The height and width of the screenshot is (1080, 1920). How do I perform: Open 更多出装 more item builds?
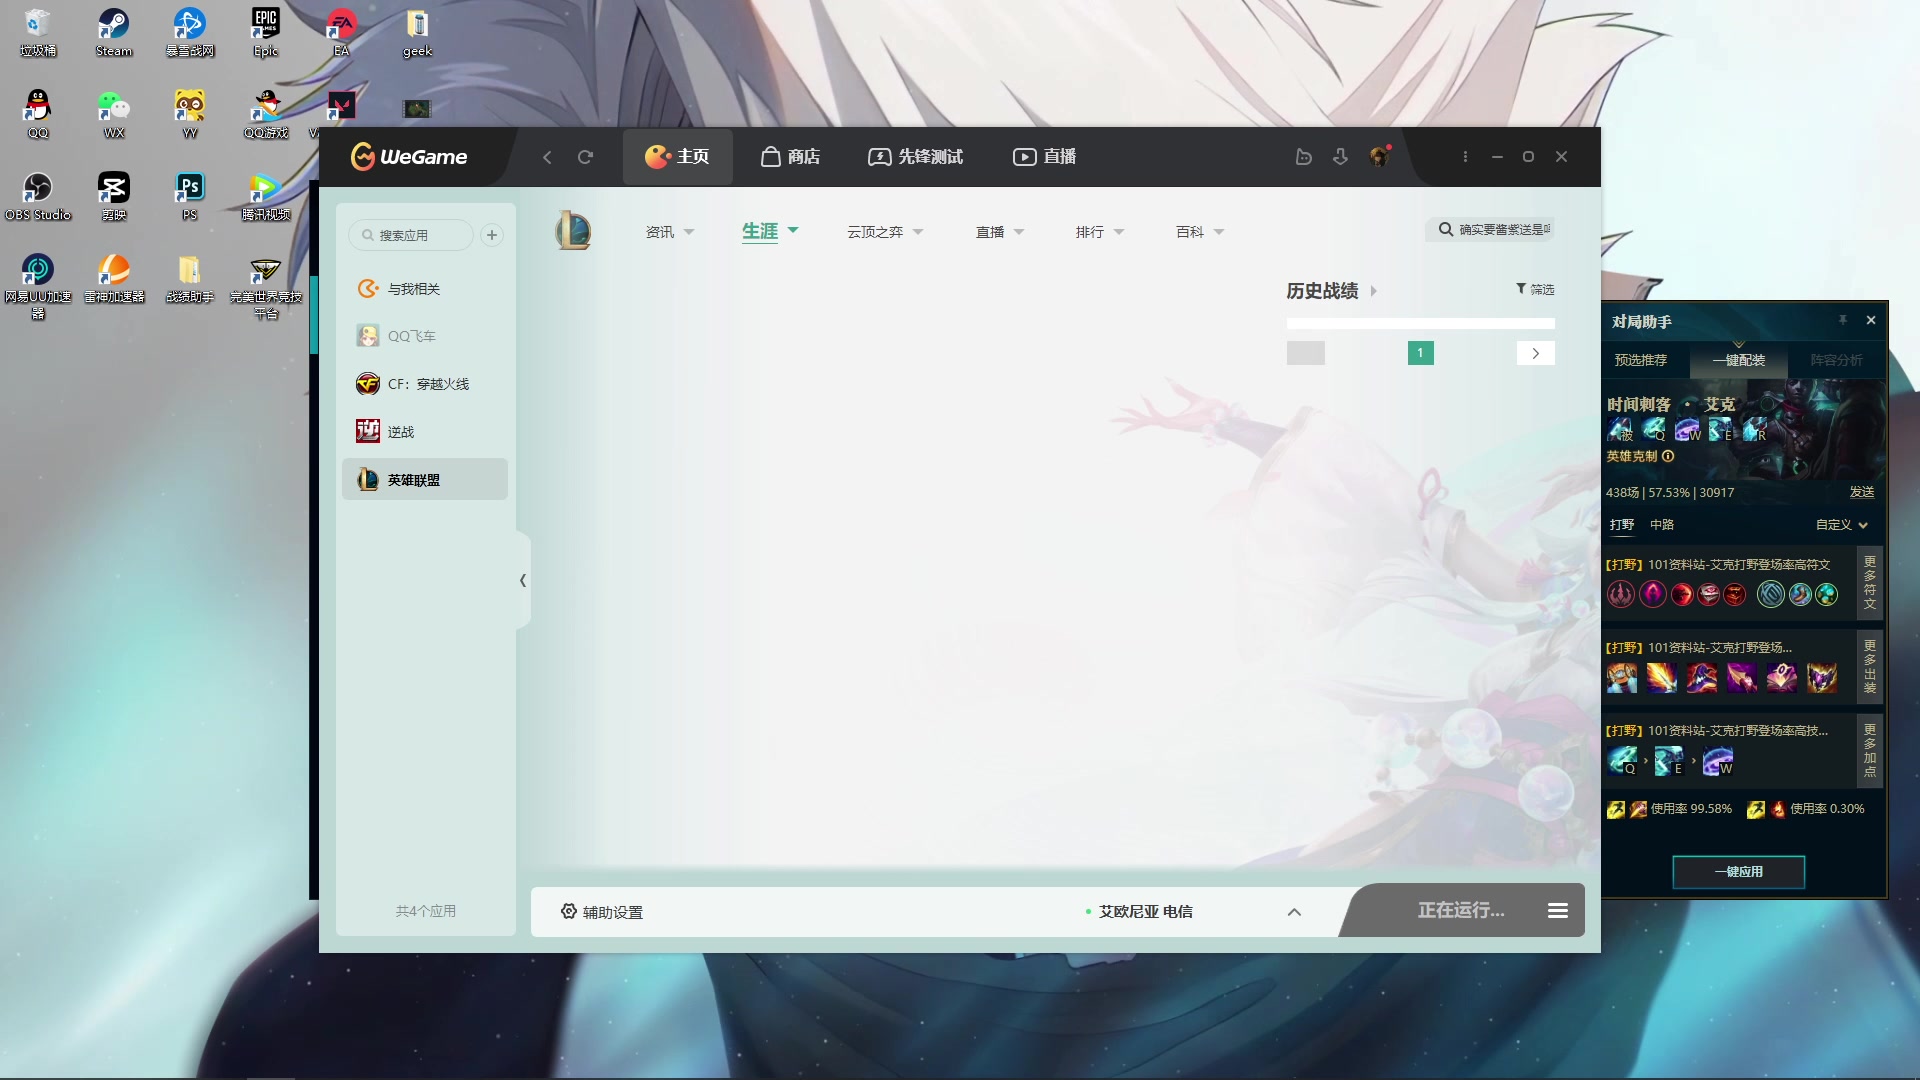pos(1870,666)
